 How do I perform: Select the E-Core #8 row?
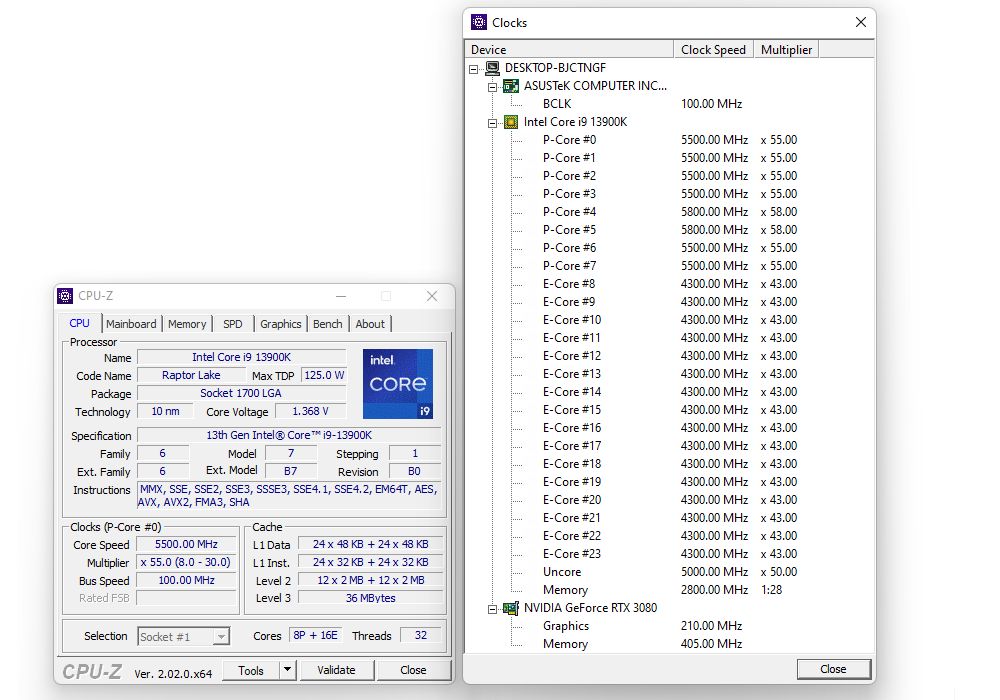[x=670, y=284]
